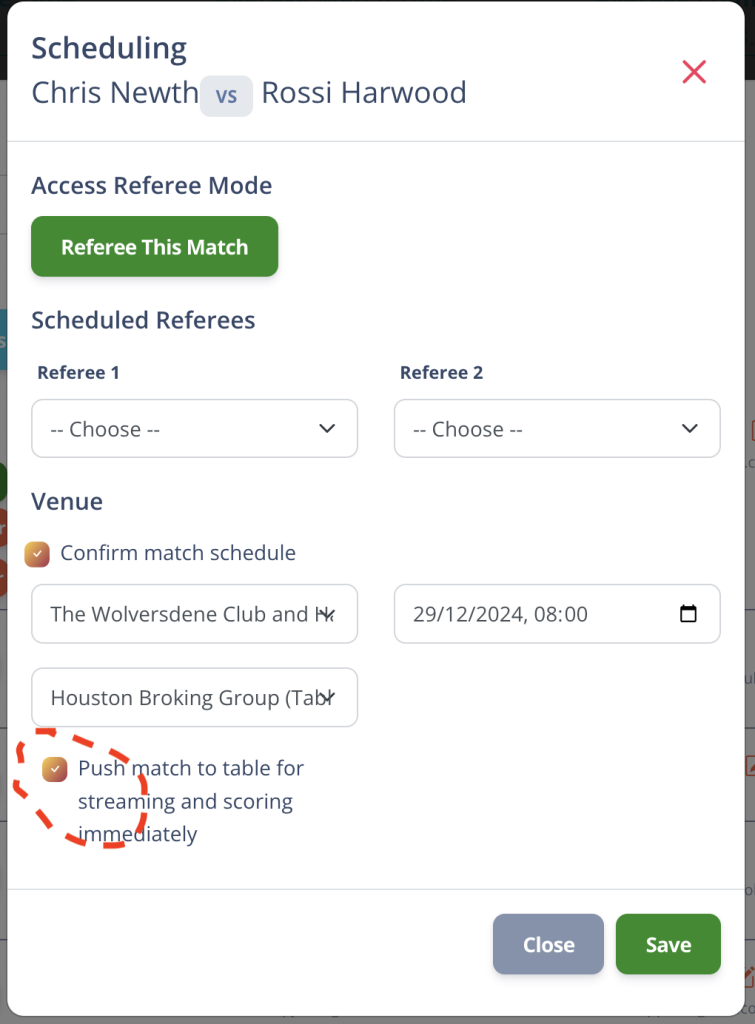Click the vs badge between player names
Screen dimensions: 755x1024
coord(226,96)
